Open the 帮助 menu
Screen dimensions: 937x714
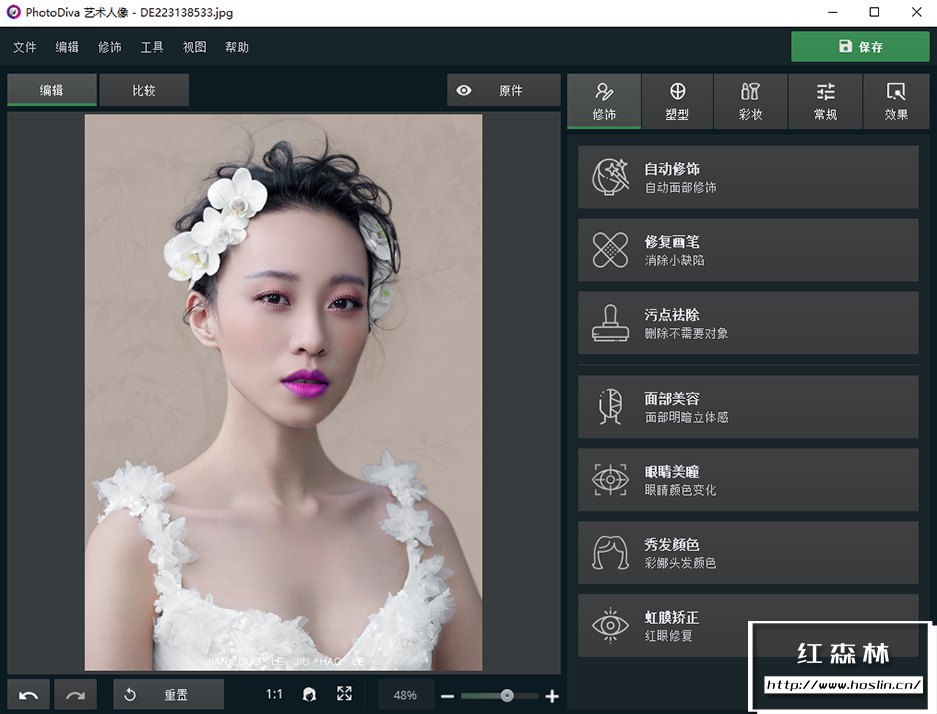[x=237, y=47]
